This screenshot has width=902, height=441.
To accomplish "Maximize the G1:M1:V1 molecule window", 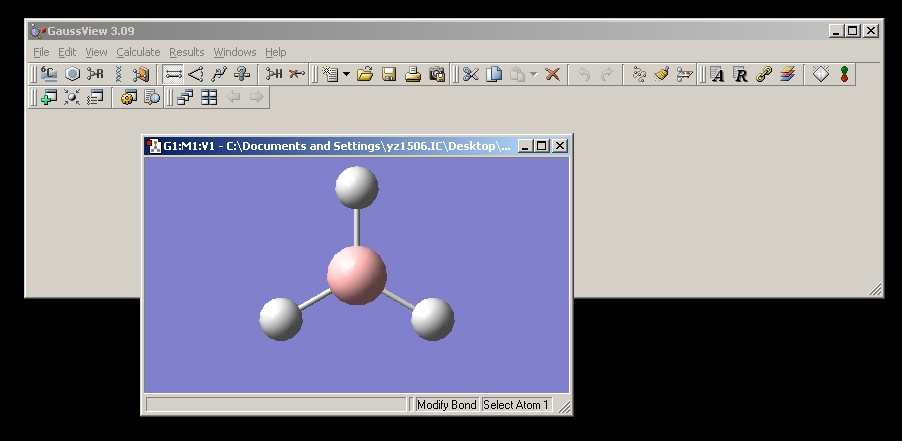I will coord(541,146).
